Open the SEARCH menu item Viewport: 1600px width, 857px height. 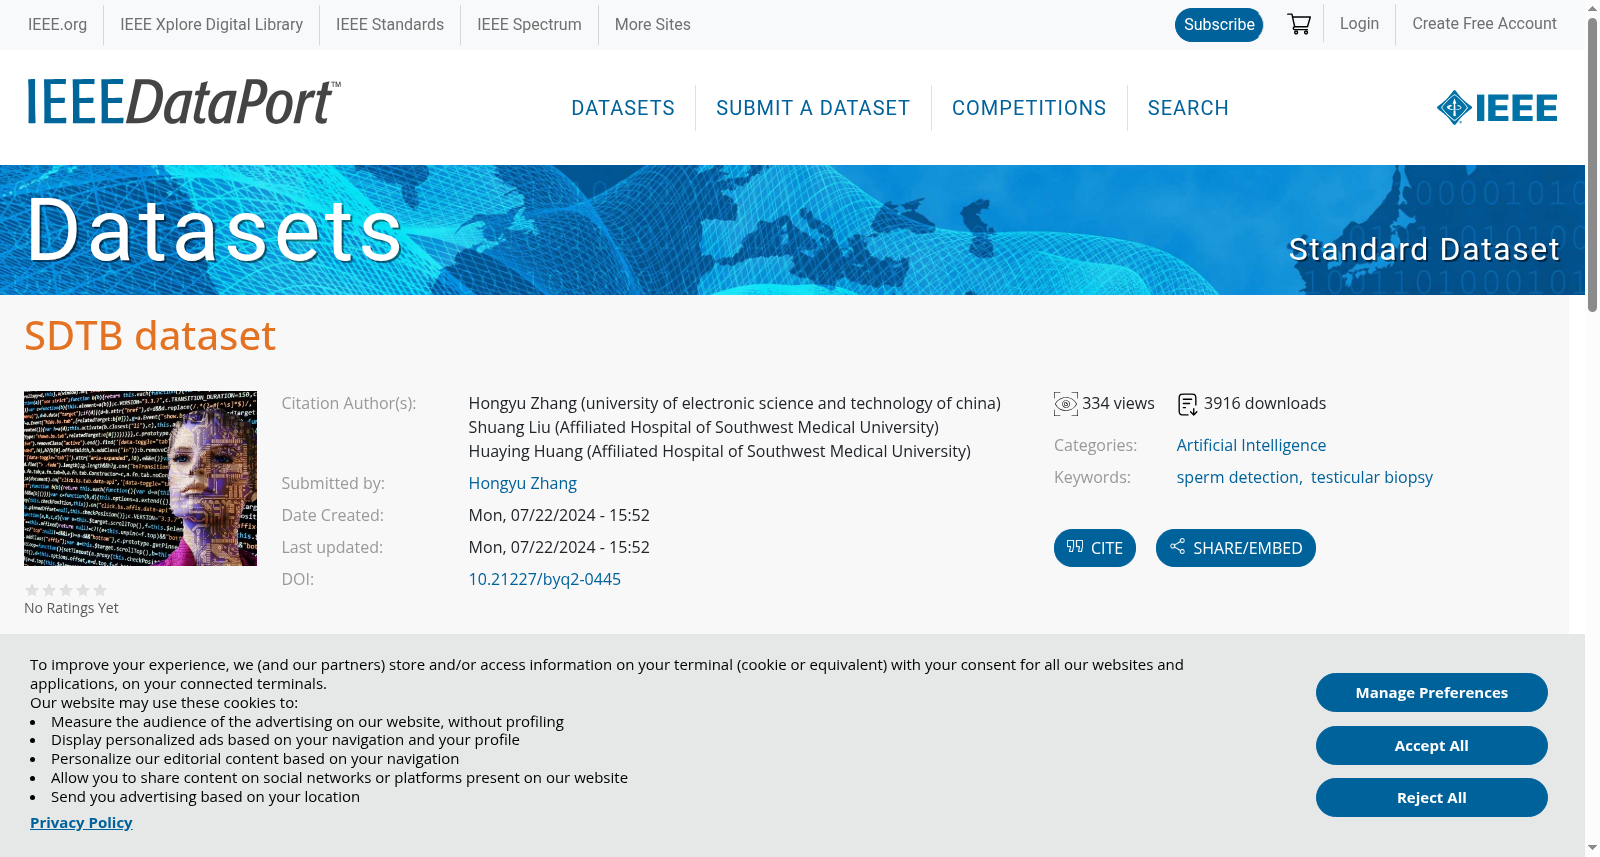coord(1188,108)
